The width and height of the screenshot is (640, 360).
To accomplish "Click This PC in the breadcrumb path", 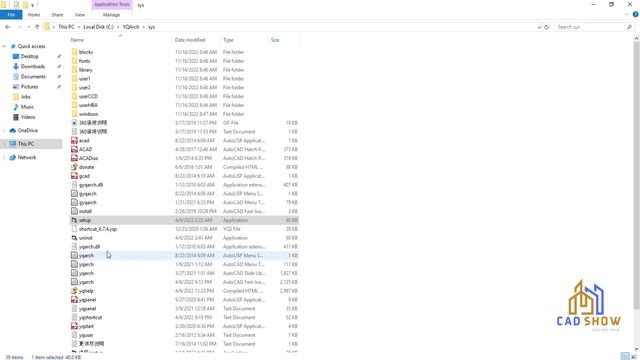I will point(66,27).
